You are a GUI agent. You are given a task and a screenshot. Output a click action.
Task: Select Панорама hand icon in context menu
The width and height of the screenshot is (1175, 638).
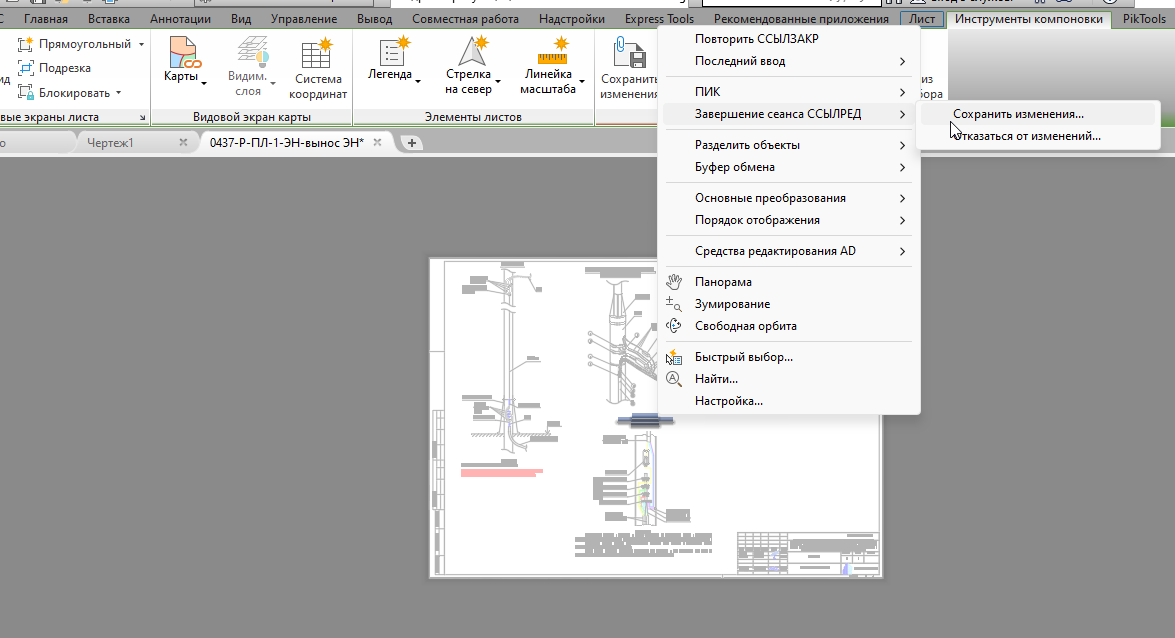point(674,282)
